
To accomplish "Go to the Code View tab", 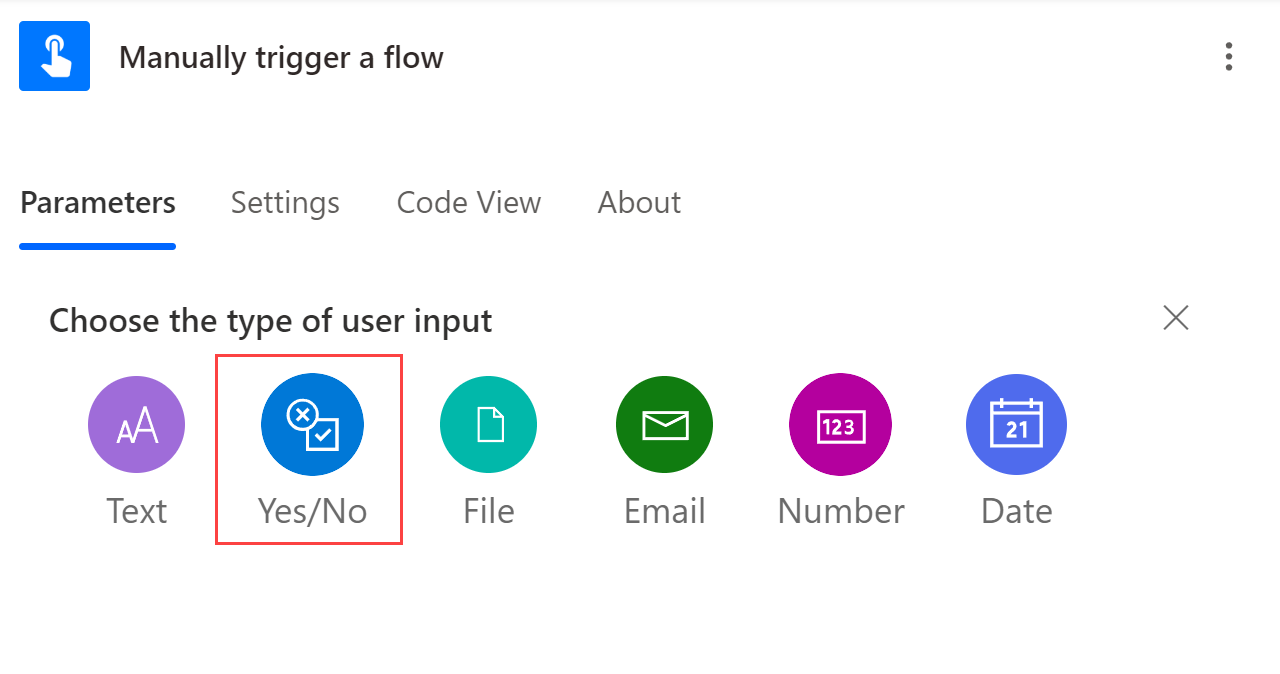I will 469,203.
